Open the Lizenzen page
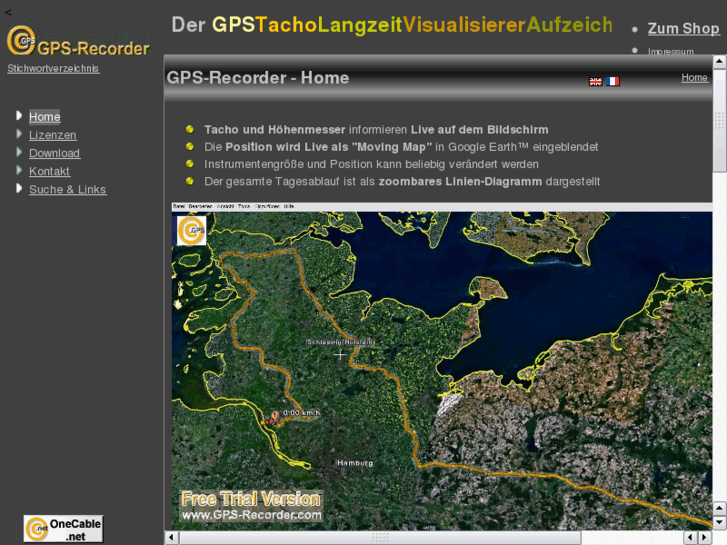This screenshot has width=727, height=545. (x=53, y=135)
